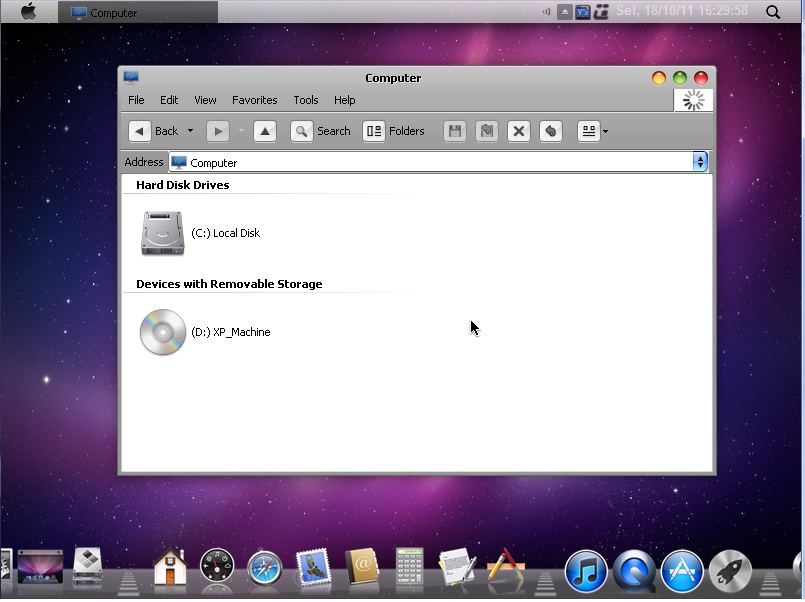Screen dimensions: 805x602
Task: Select the (D:) XP_Machine disc icon
Action: [x=163, y=332]
